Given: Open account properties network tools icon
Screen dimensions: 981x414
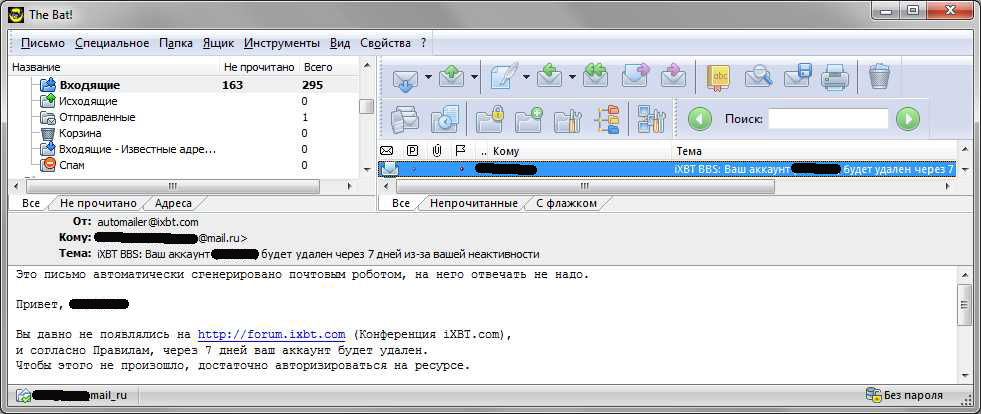Looking at the screenshot, I should click(651, 119).
